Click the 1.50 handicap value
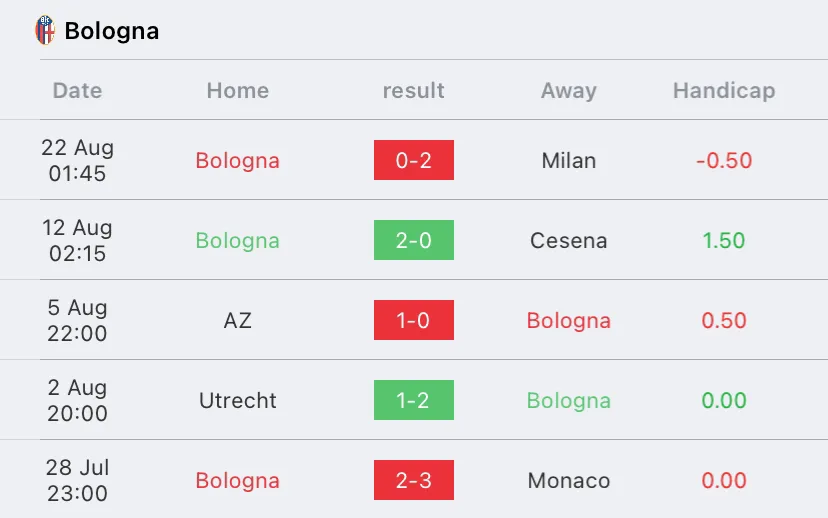This screenshot has height=518, width=828. pyautogui.click(x=724, y=240)
